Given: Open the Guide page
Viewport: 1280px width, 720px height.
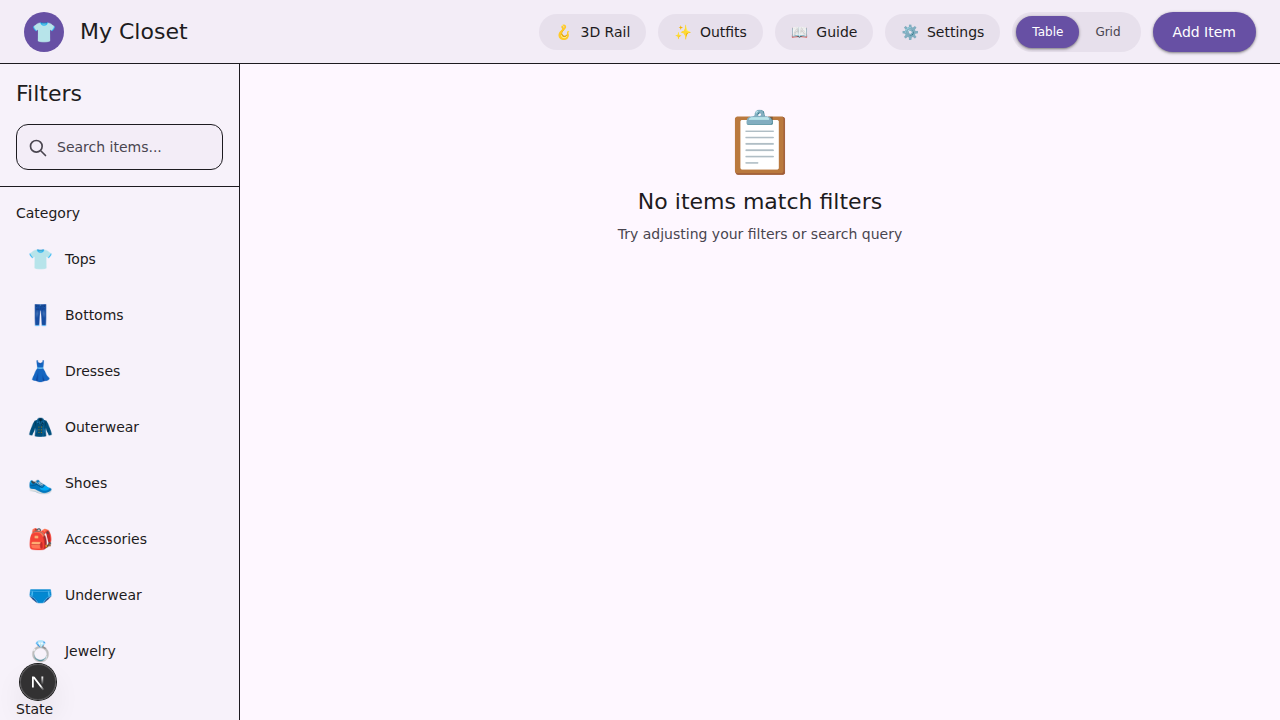Looking at the screenshot, I should tap(824, 31).
